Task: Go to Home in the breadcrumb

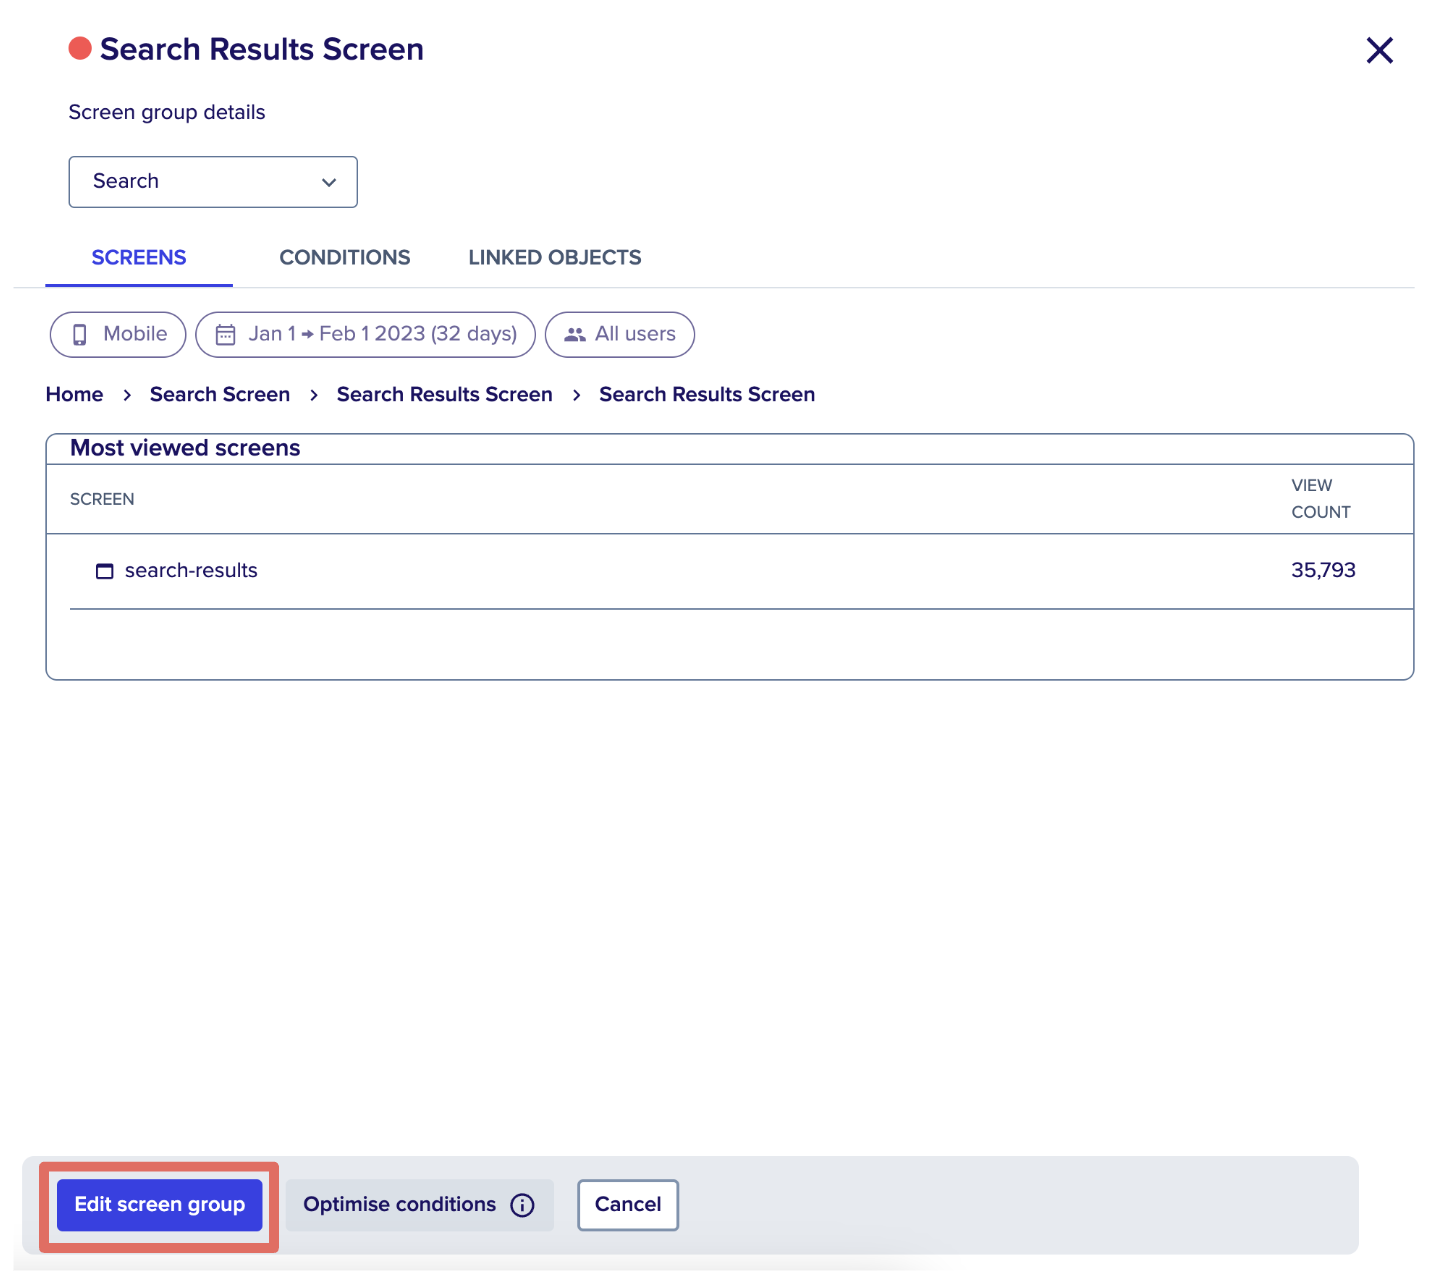Action: (x=74, y=394)
